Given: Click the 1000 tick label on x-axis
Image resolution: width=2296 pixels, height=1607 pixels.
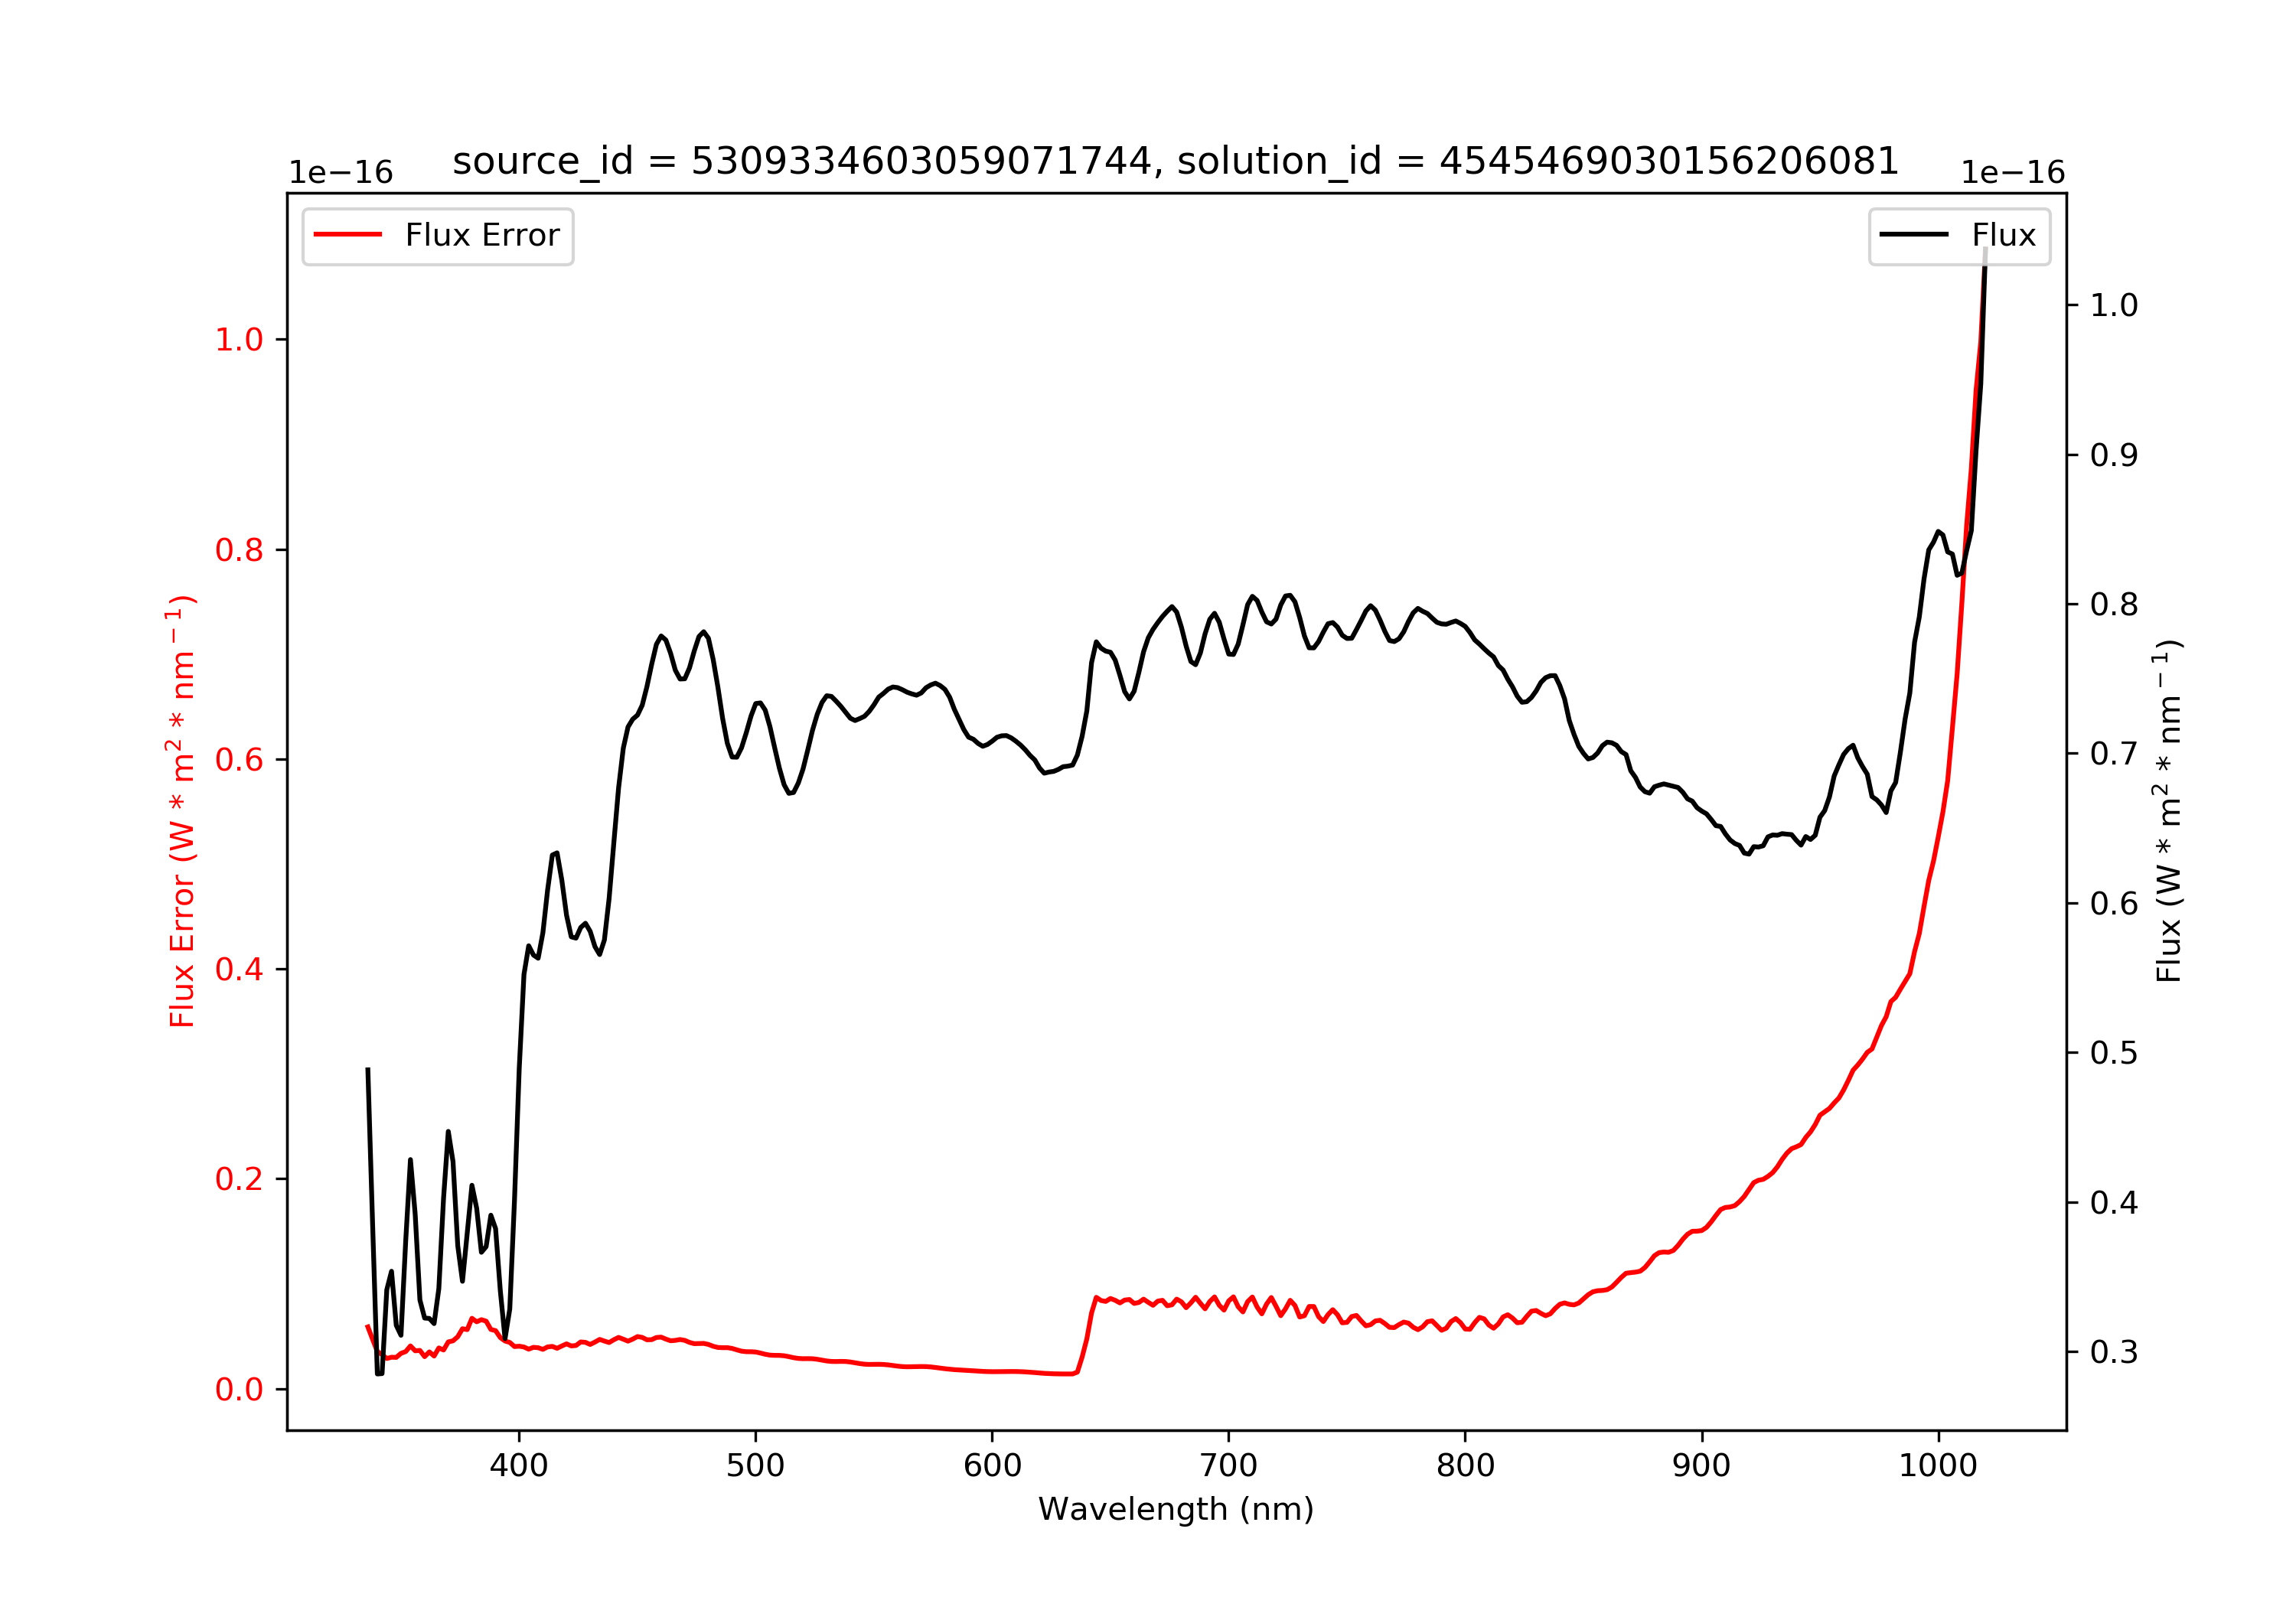Looking at the screenshot, I should (1938, 1466).
